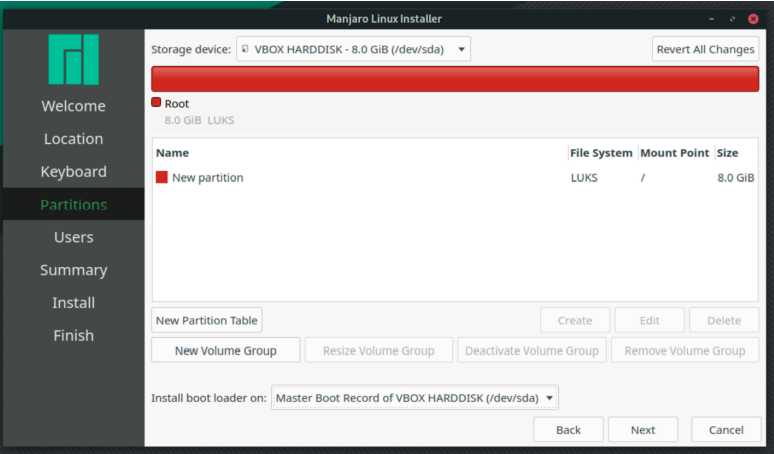
Task: Click the / mount point cell
Action: tap(643, 178)
